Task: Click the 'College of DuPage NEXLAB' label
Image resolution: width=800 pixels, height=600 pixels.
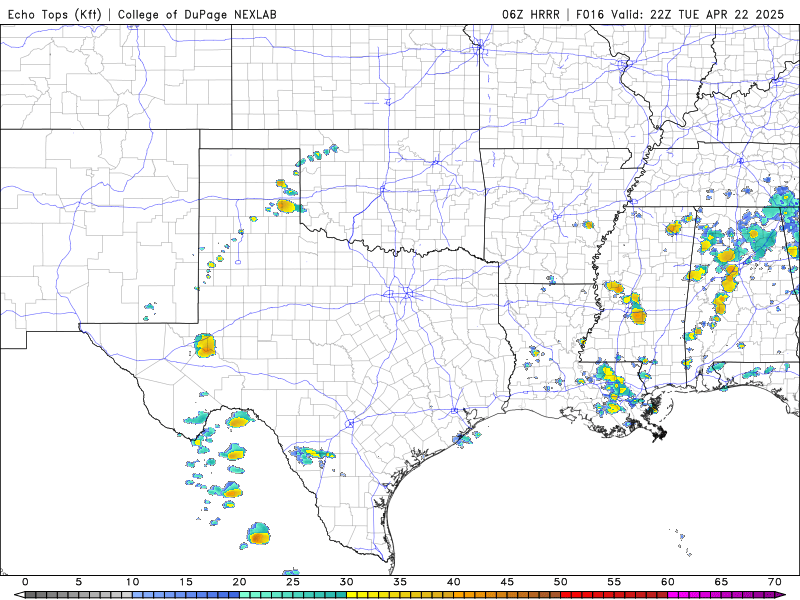Action: pos(197,14)
